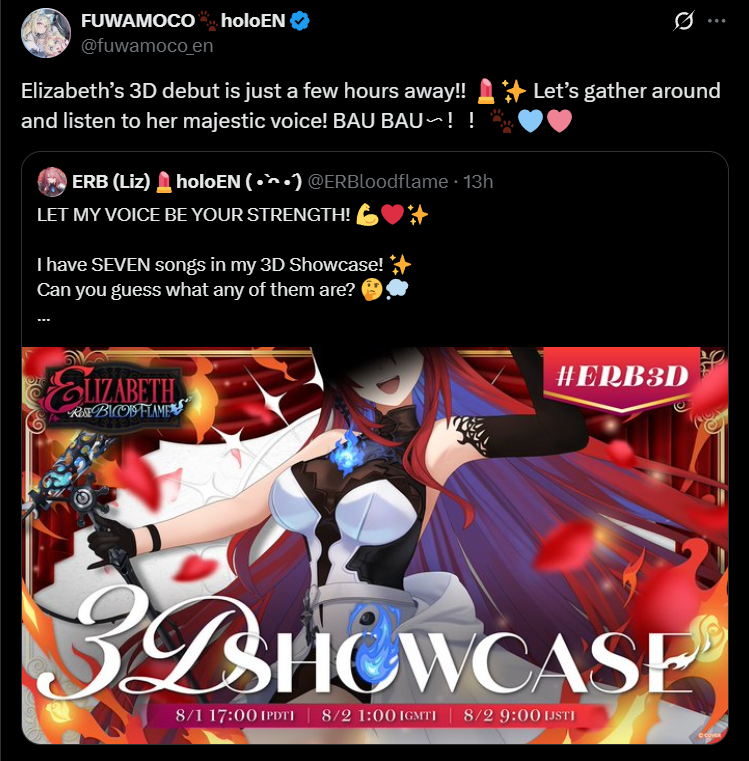Click the thinking face emoji

(372, 290)
